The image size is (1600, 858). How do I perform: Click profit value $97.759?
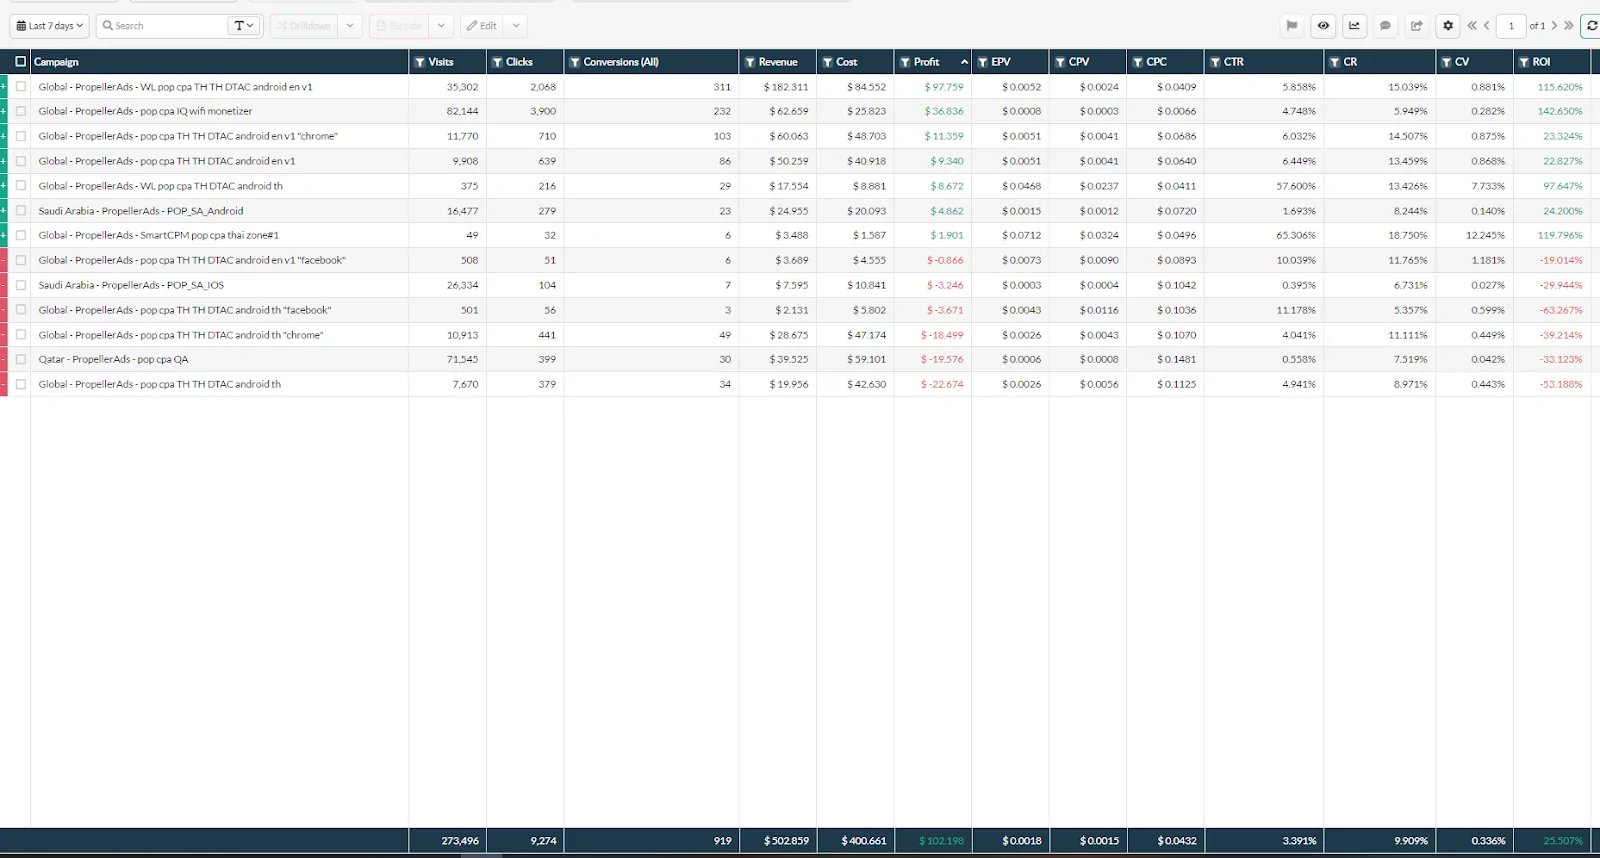click(944, 87)
